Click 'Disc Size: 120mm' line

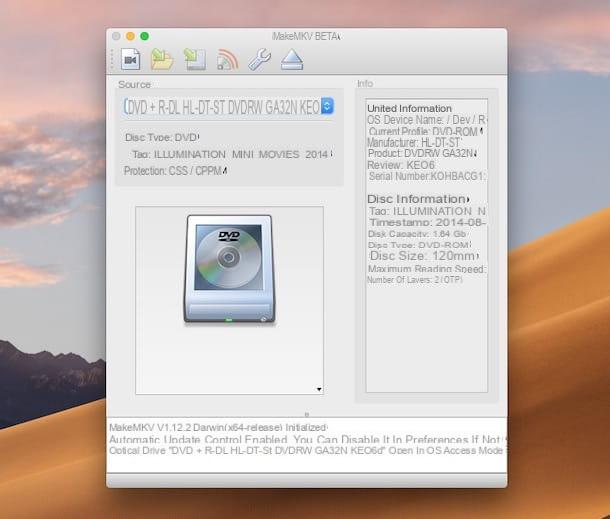click(424, 256)
